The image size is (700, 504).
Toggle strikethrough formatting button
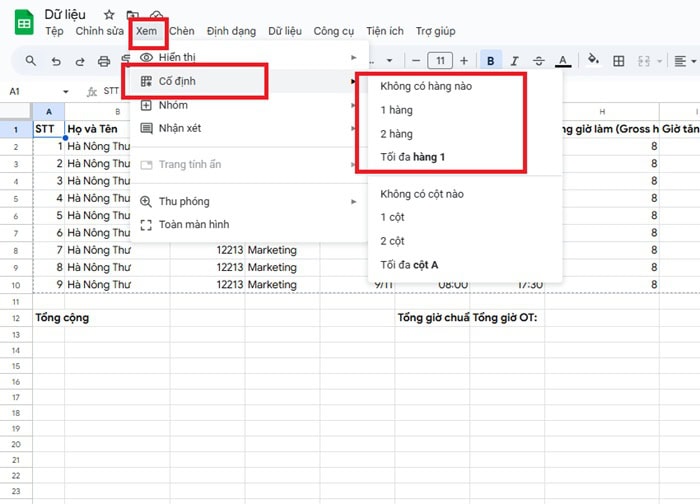pyautogui.click(x=539, y=61)
